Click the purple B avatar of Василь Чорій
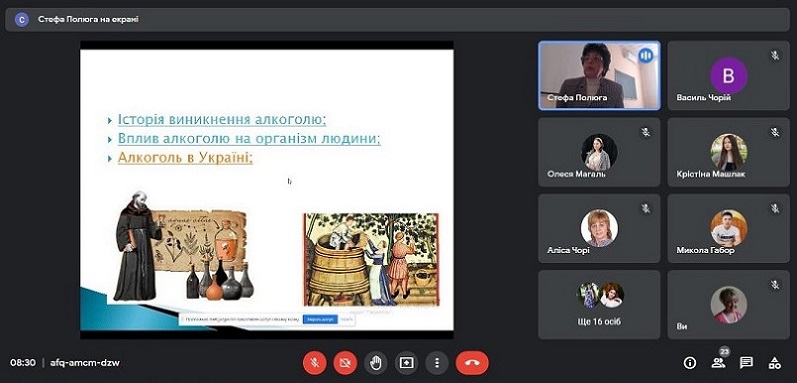 [728, 75]
